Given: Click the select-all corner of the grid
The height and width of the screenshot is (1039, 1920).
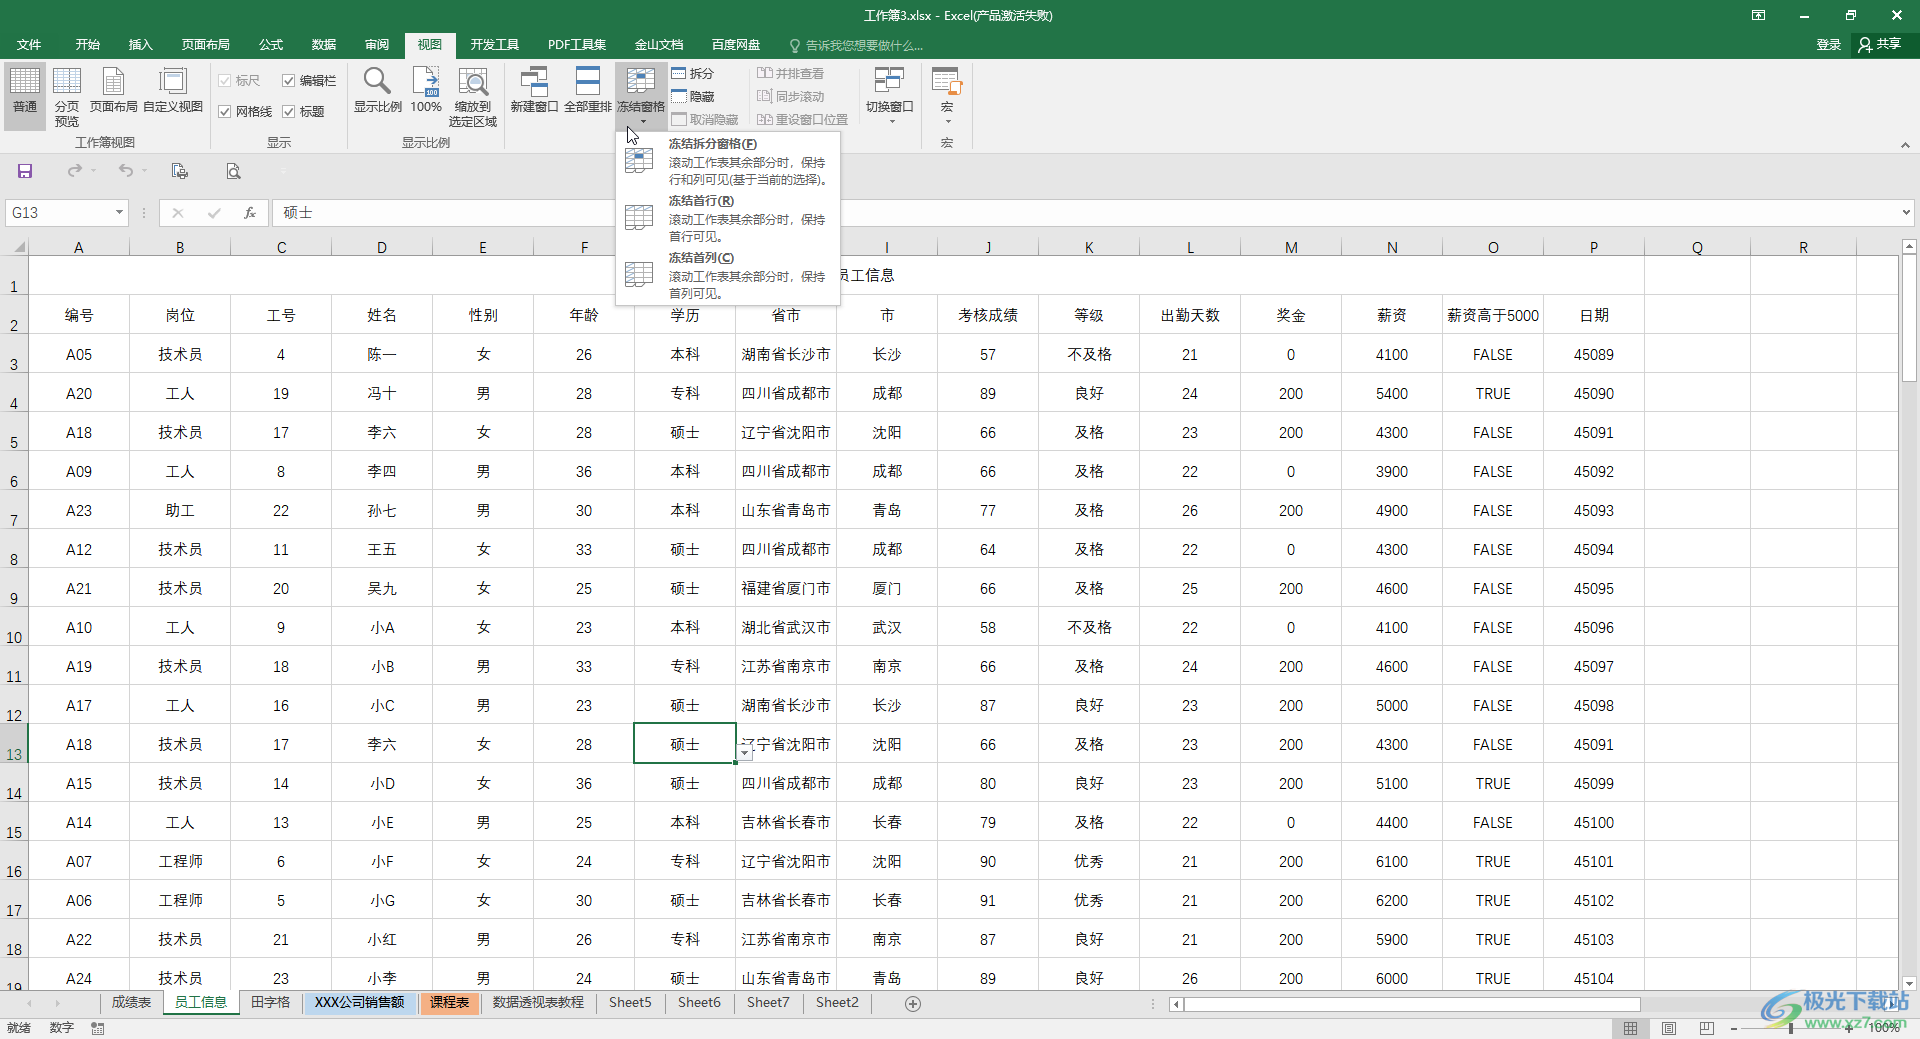Looking at the screenshot, I should (x=18, y=247).
